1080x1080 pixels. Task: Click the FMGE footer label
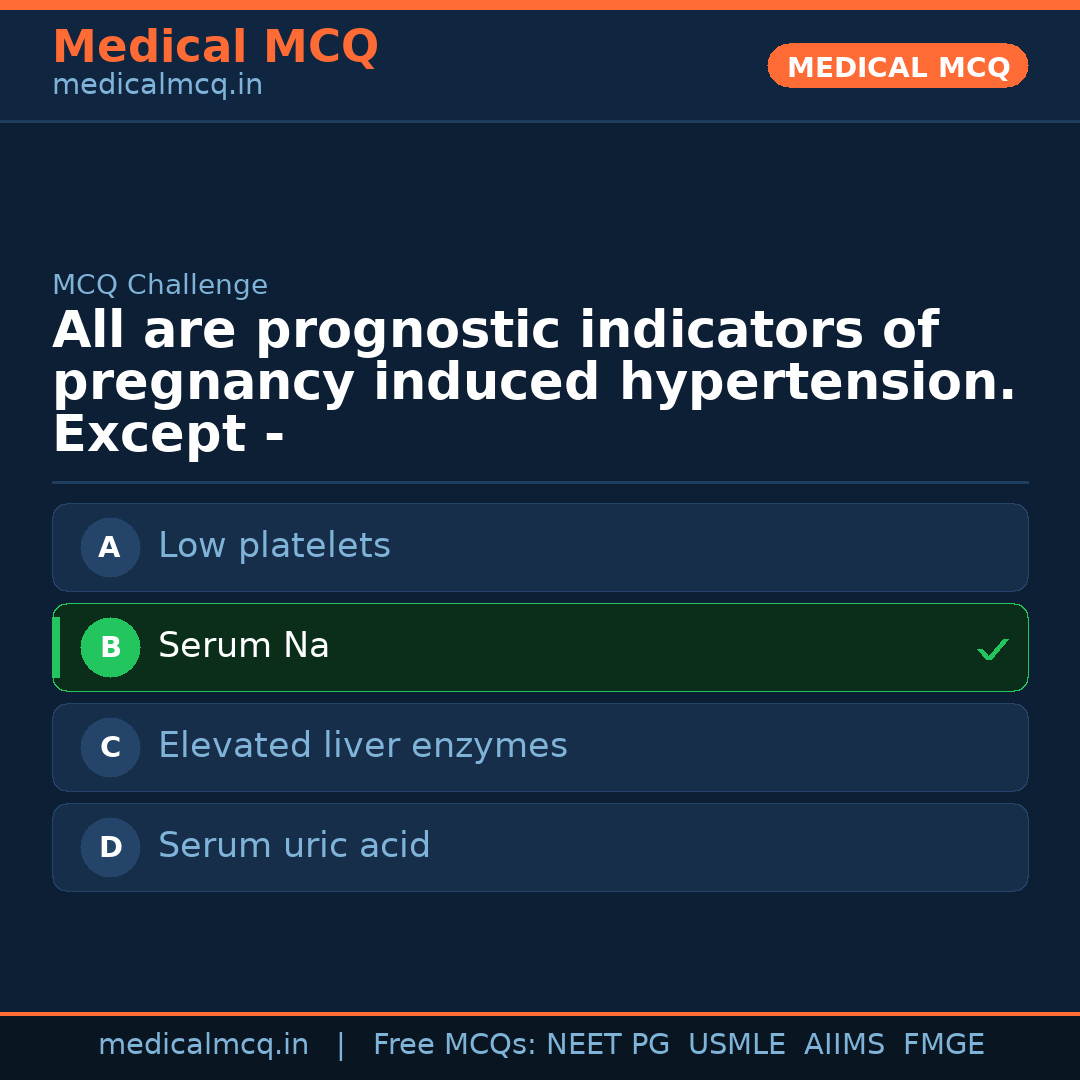click(943, 1045)
